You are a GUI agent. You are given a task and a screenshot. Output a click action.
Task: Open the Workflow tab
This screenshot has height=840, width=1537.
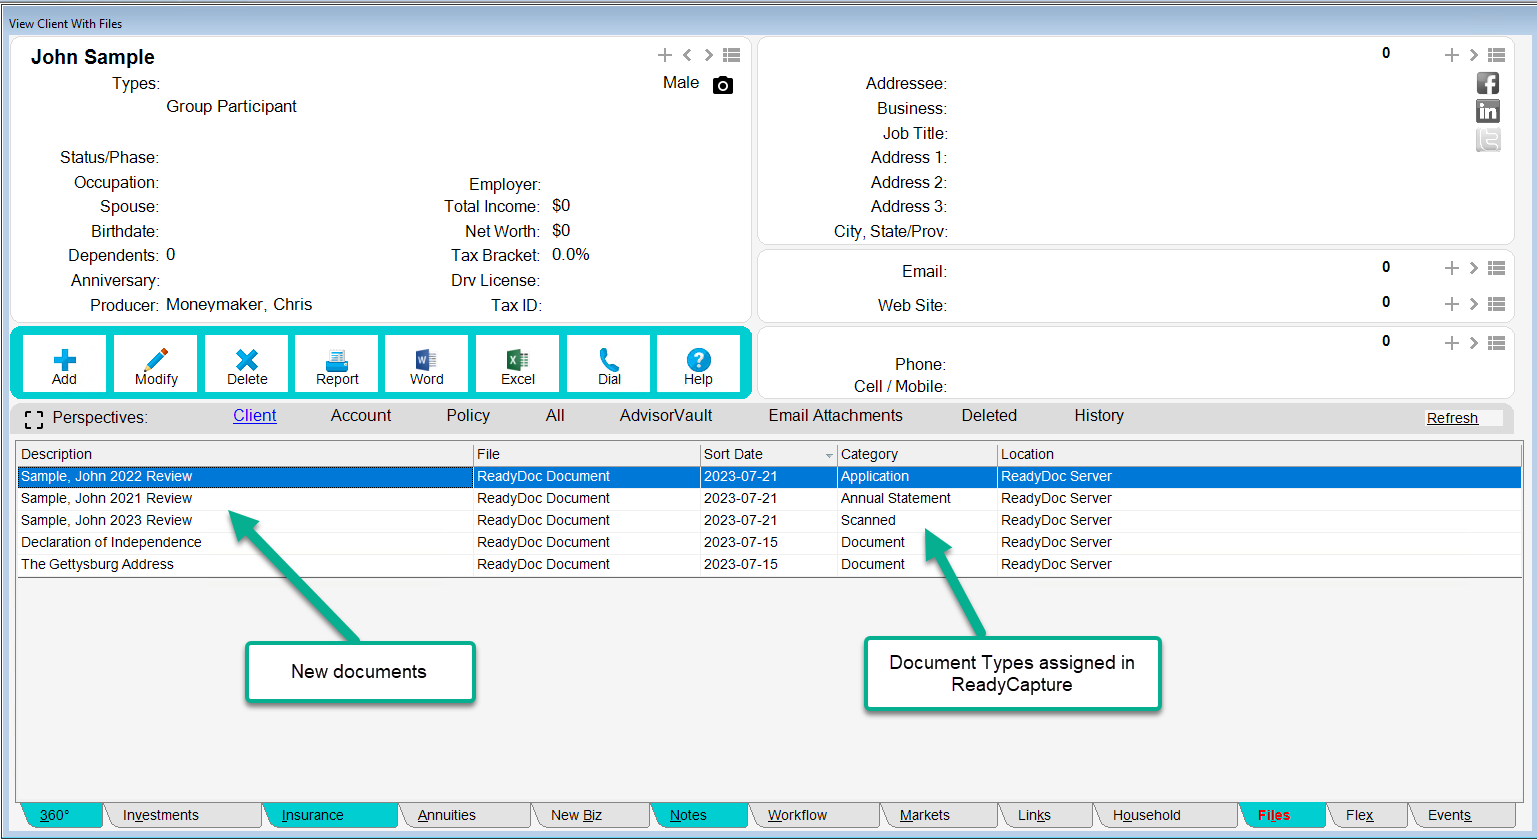point(797,815)
